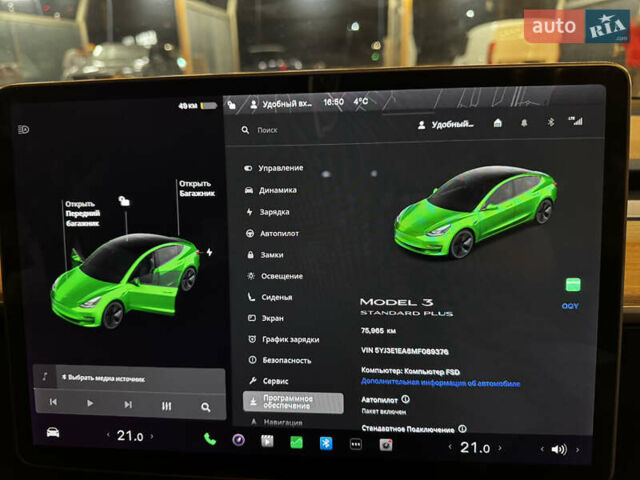The height and width of the screenshot is (480, 640).
Task: Tap the phone icon in bottom dock
Action: pyautogui.click(x=210, y=438)
